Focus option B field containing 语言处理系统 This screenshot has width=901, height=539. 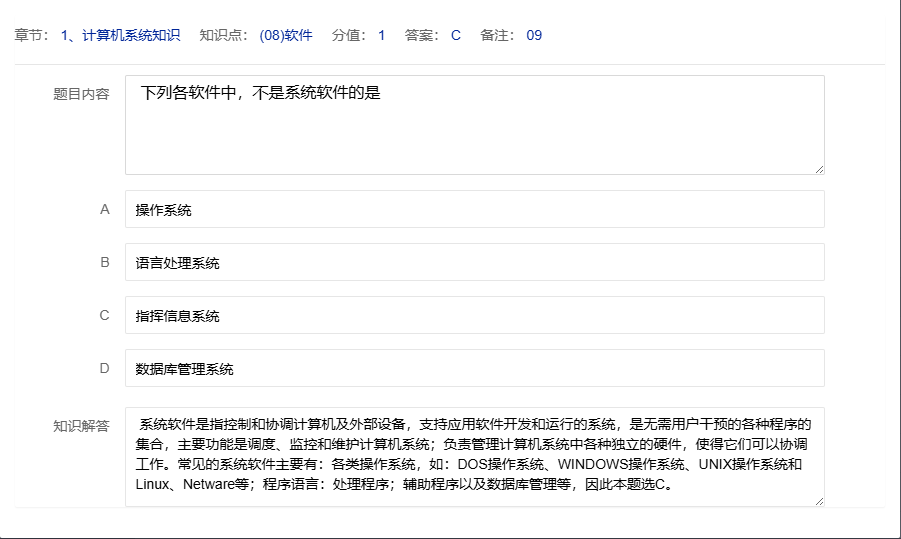coord(474,263)
